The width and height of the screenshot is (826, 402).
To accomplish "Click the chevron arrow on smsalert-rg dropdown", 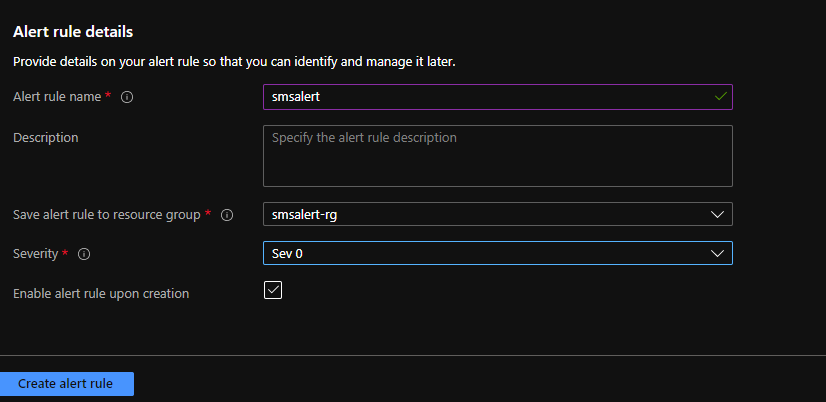I will pyautogui.click(x=717, y=214).
